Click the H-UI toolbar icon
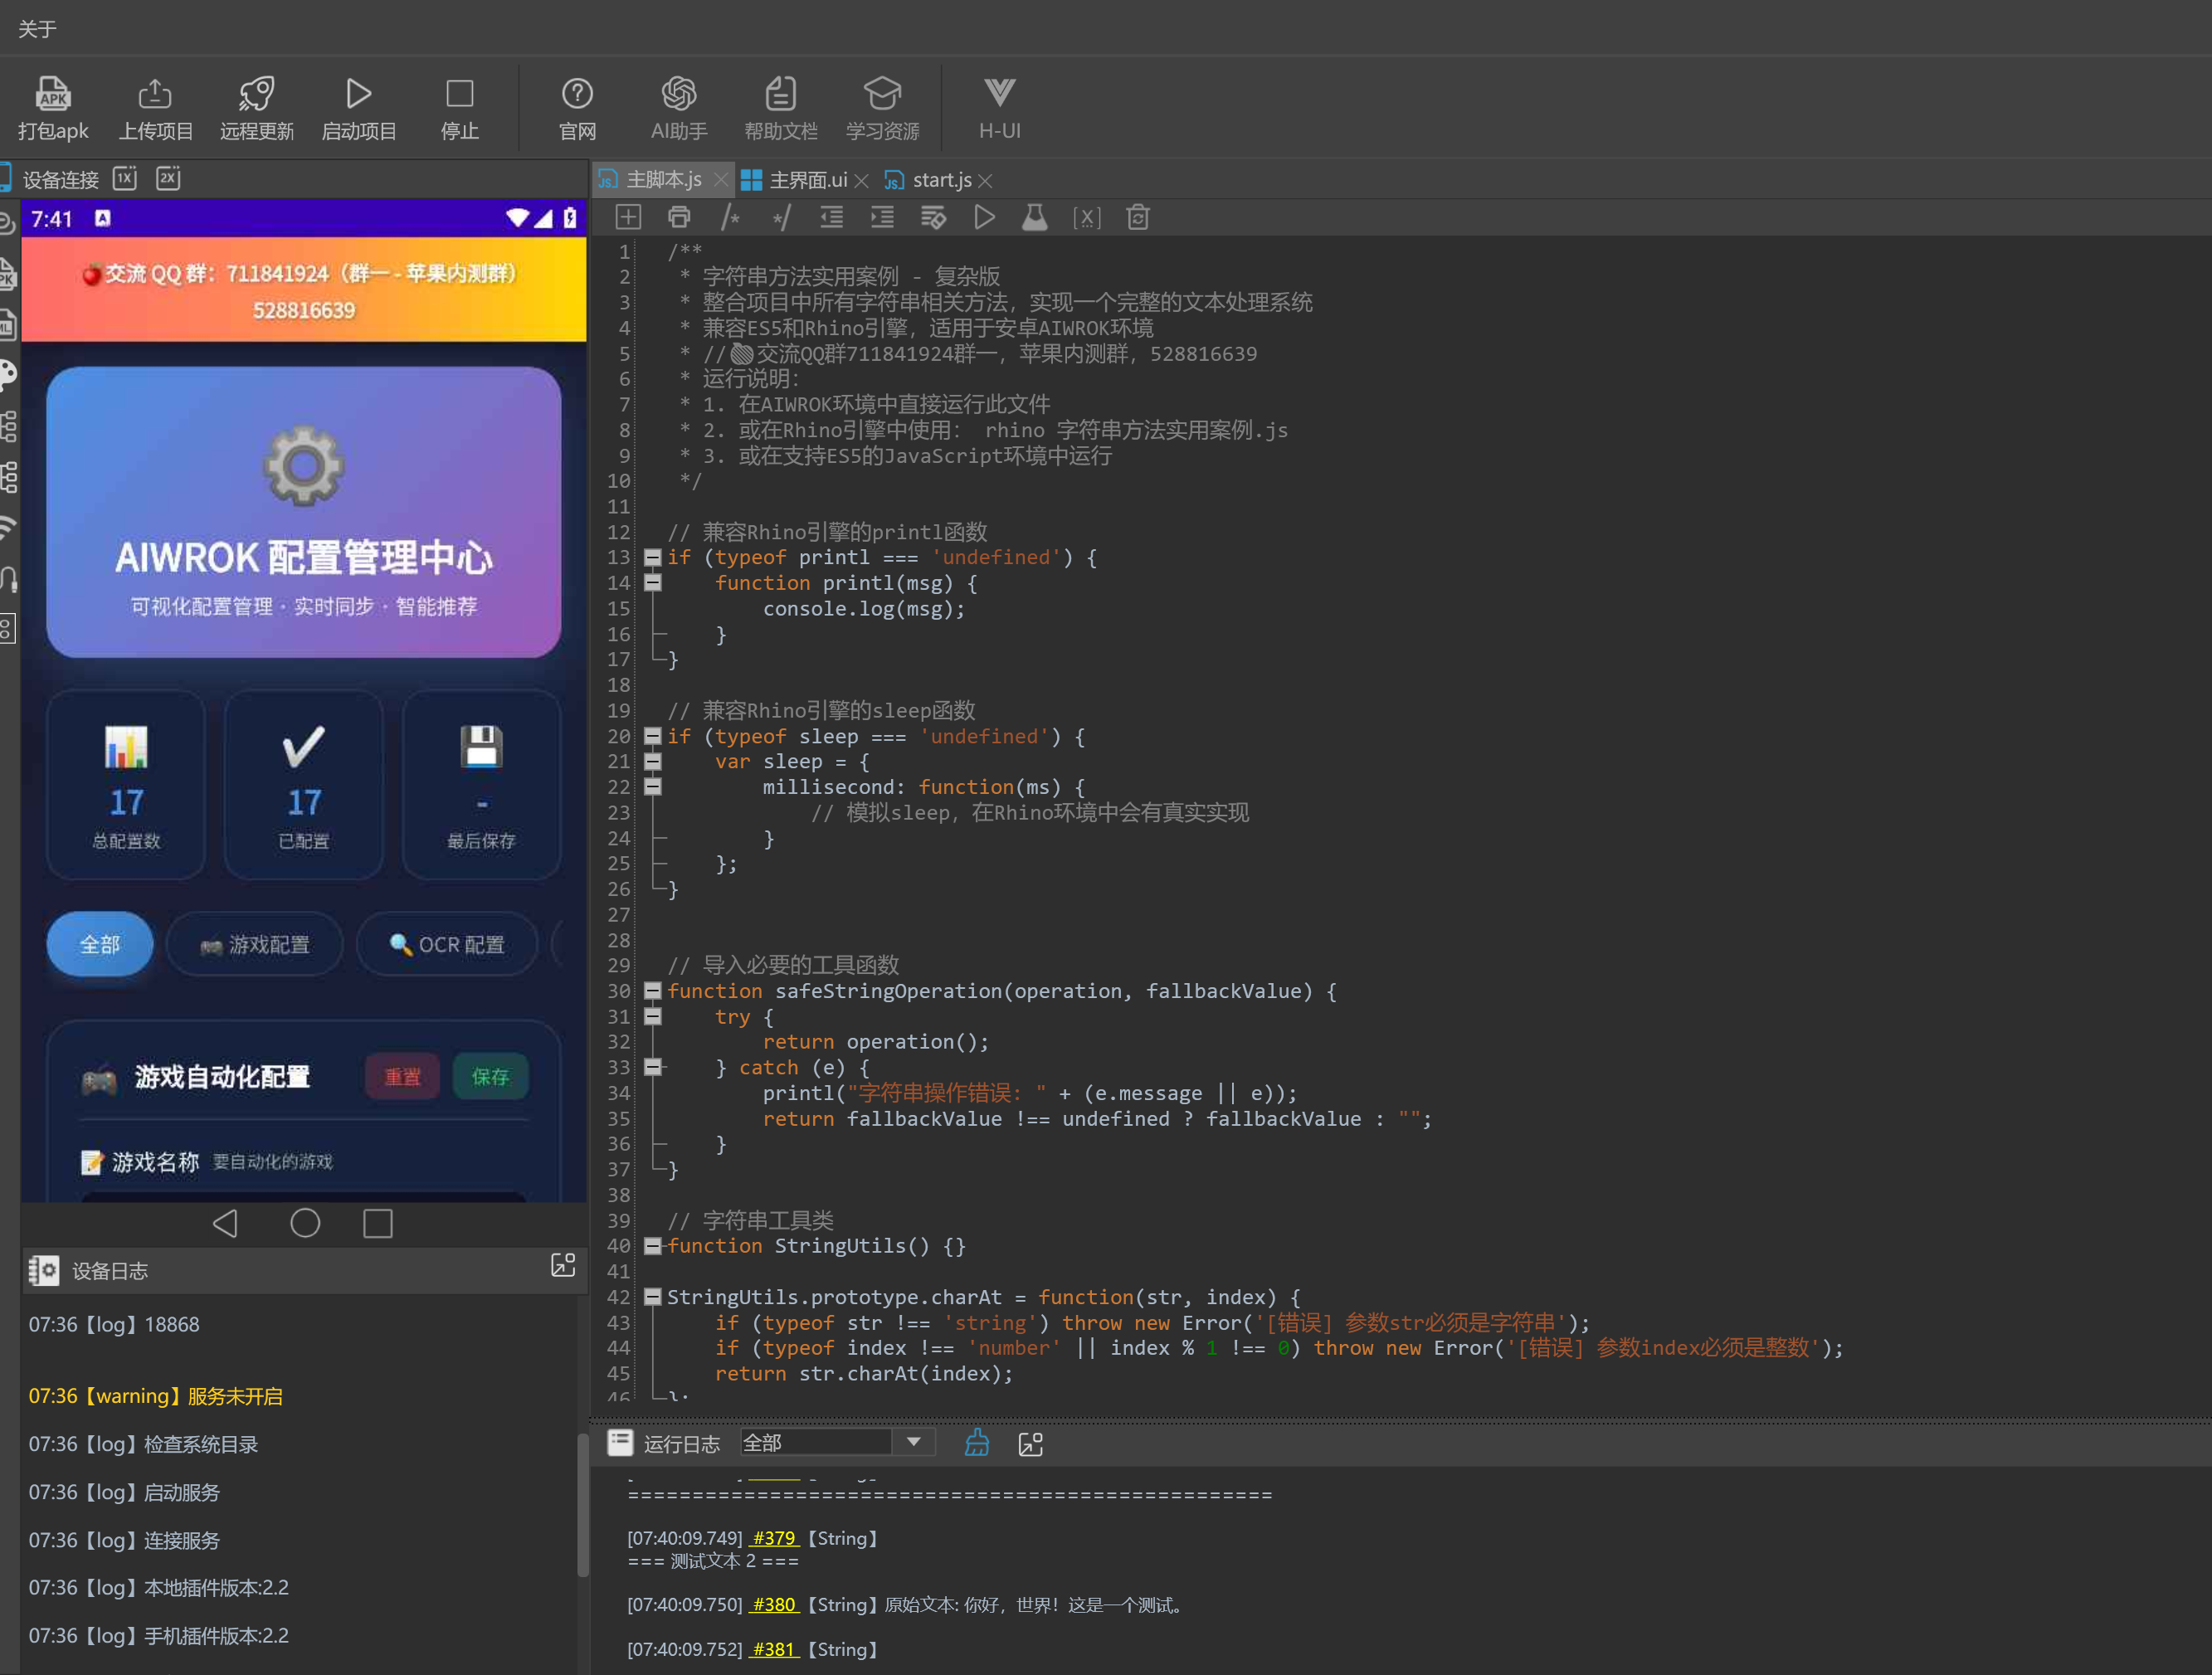Screen dimensions: 2212x1675 point(999,94)
